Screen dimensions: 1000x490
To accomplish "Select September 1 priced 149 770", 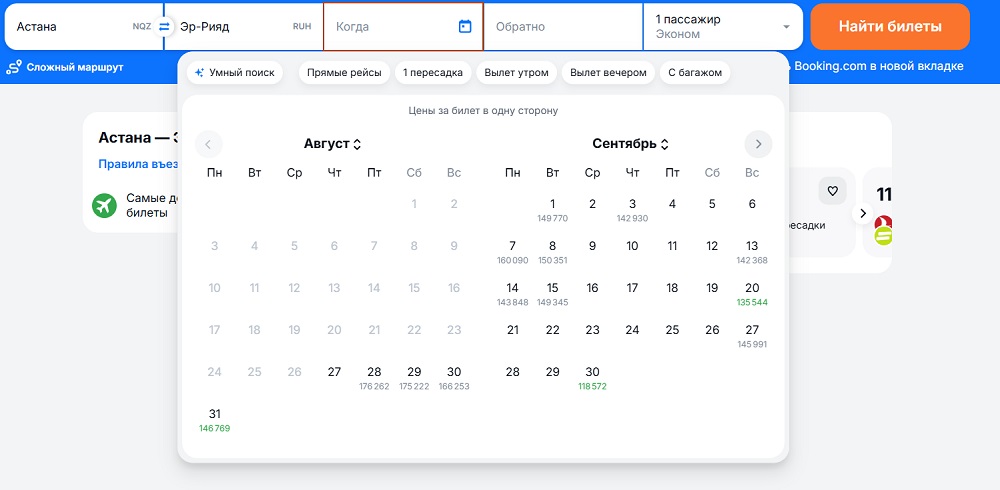I will [552, 209].
